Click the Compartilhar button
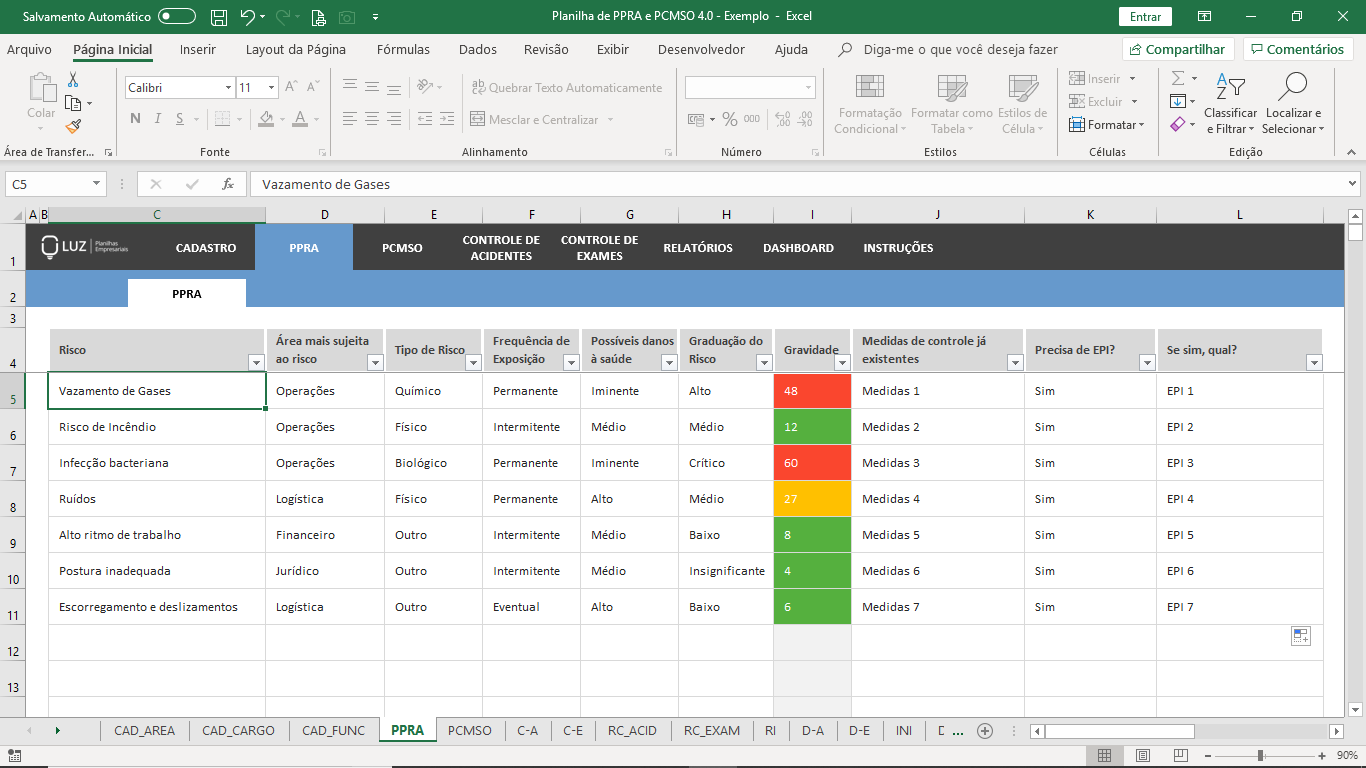The height and width of the screenshot is (768, 1366). point(1178,49)
